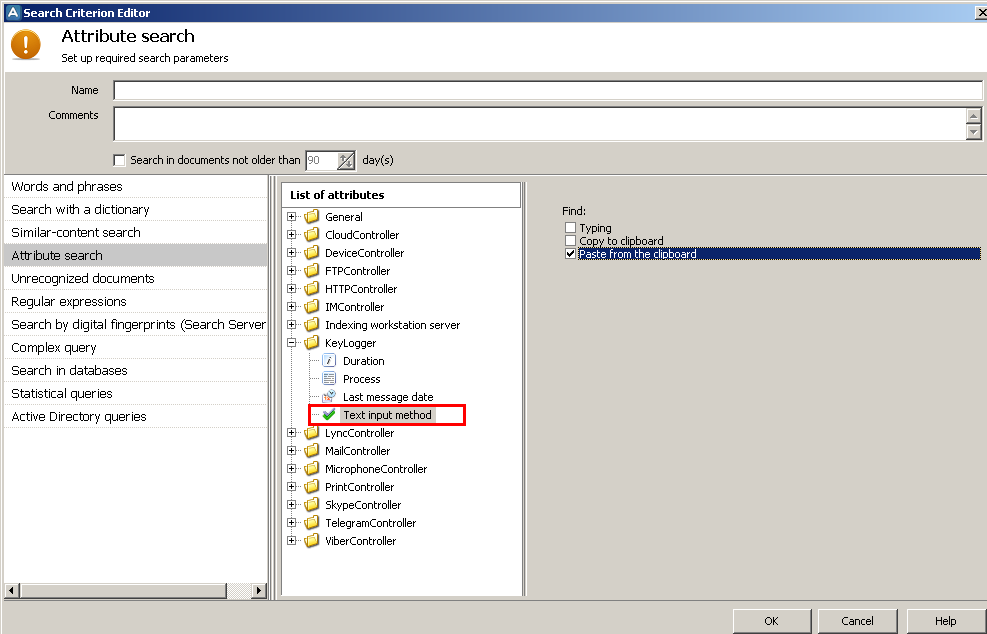The height and width of the screenshot is (634, 987).
Task: Expand the IMController tree node
Action: click(x=291, y=307)
